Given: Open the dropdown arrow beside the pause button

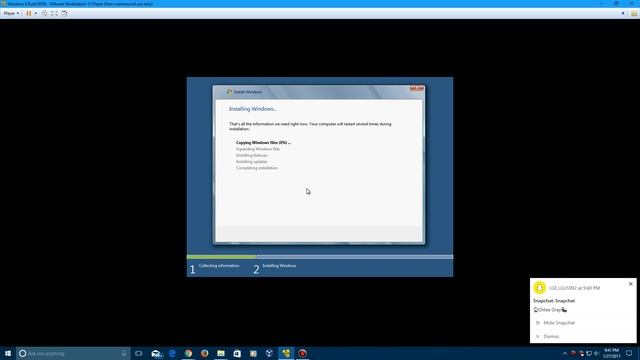Looking at the screenshot, I should [x=36, y=13].
